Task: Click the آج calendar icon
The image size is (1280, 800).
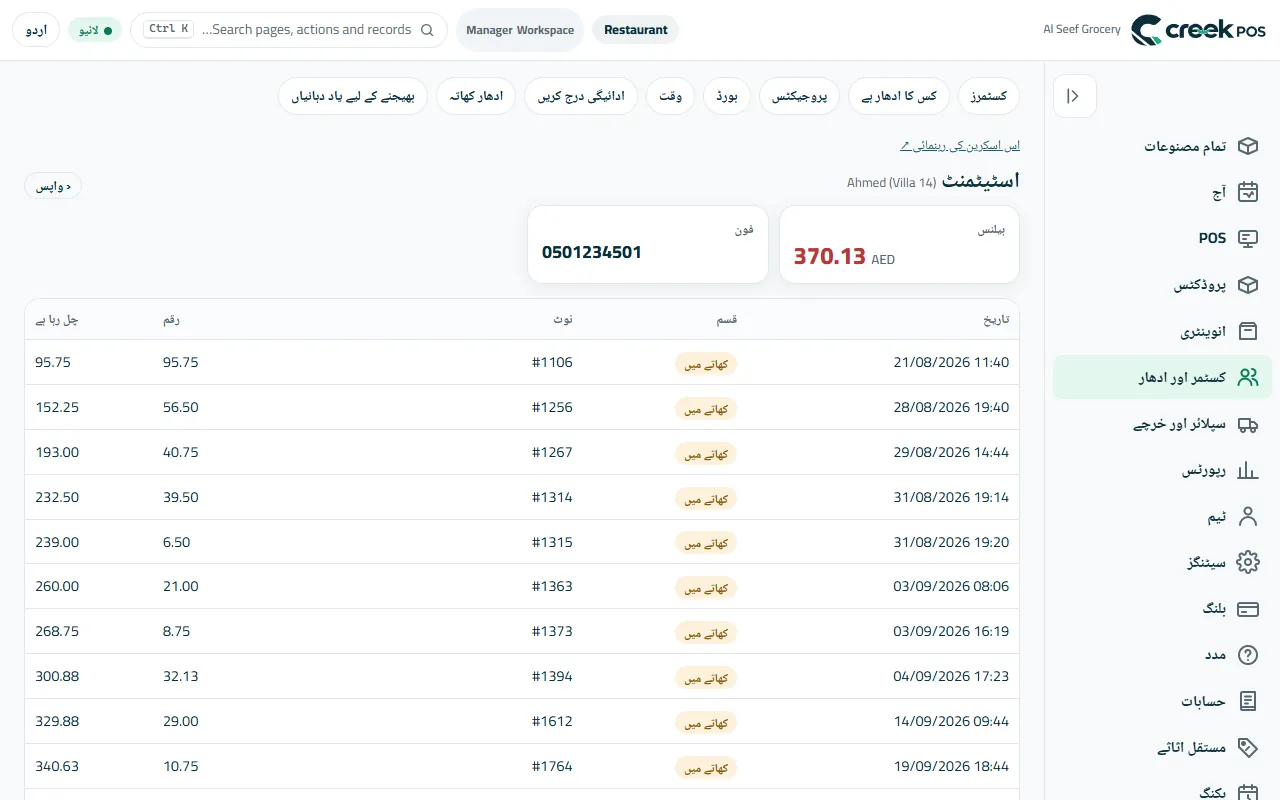Action: 1247,192
